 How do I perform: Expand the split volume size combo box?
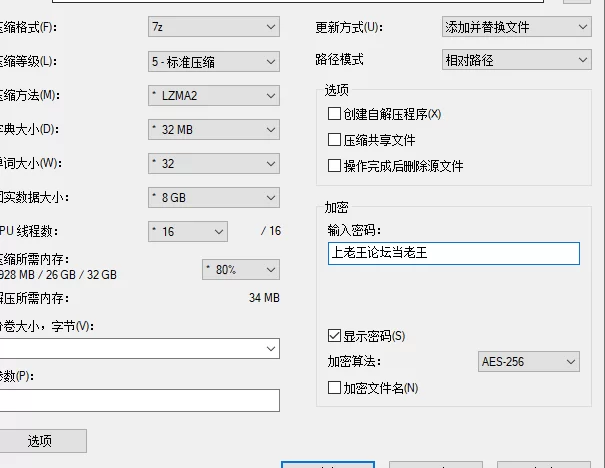[x=139, y=348]
